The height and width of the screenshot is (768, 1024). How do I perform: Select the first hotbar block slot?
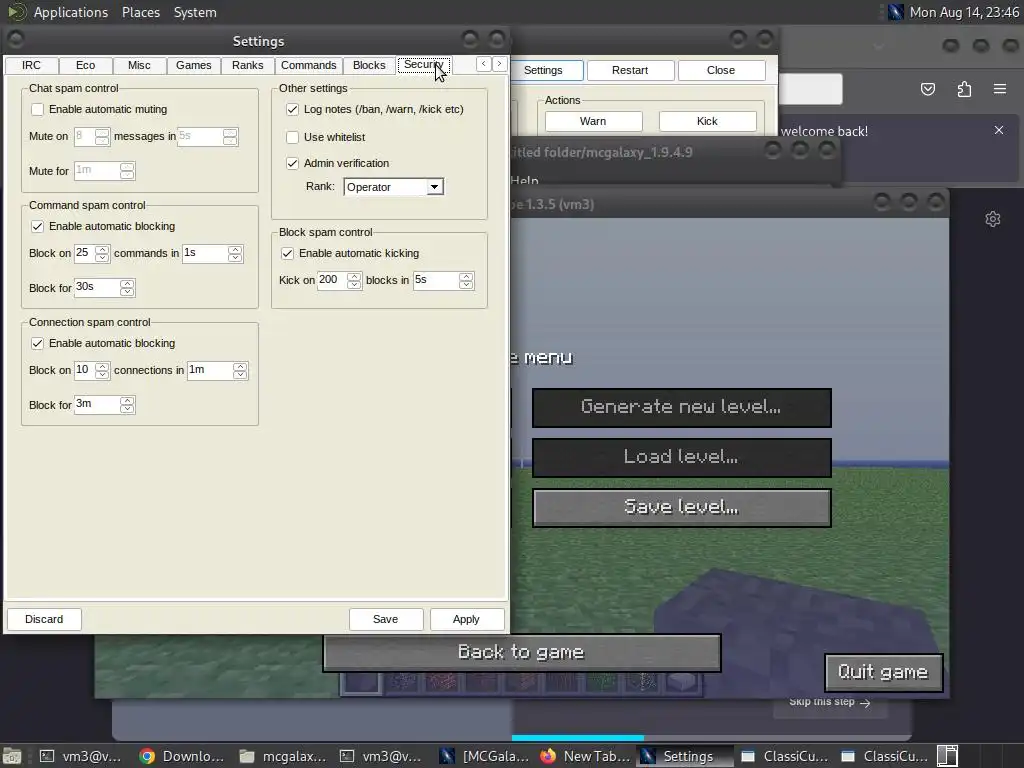pos(361,682)
